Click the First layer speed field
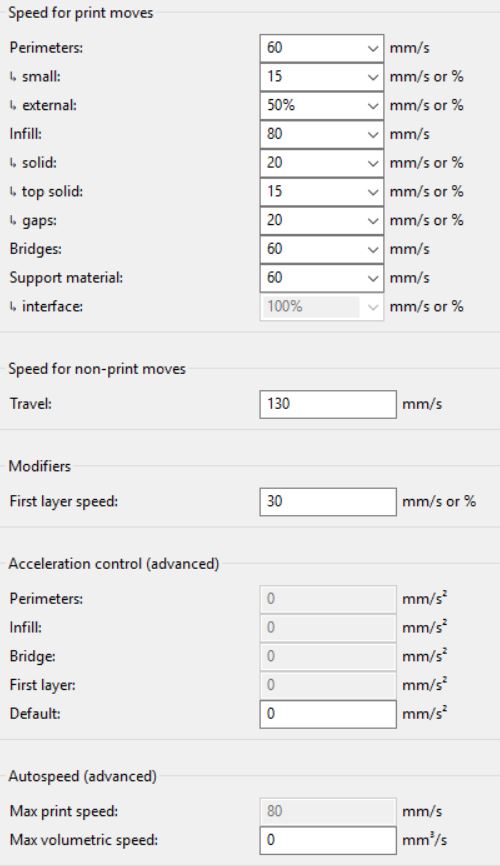 328,501
